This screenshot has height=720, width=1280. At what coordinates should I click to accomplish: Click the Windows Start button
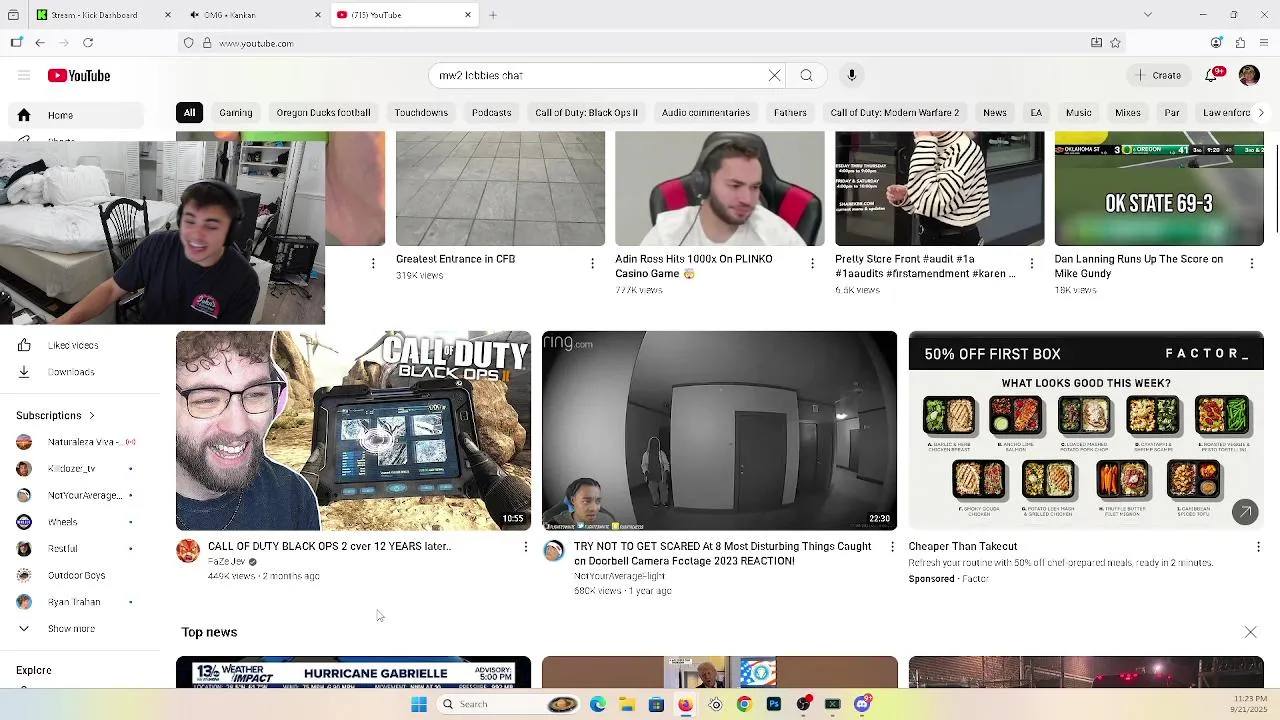[419, 704]
